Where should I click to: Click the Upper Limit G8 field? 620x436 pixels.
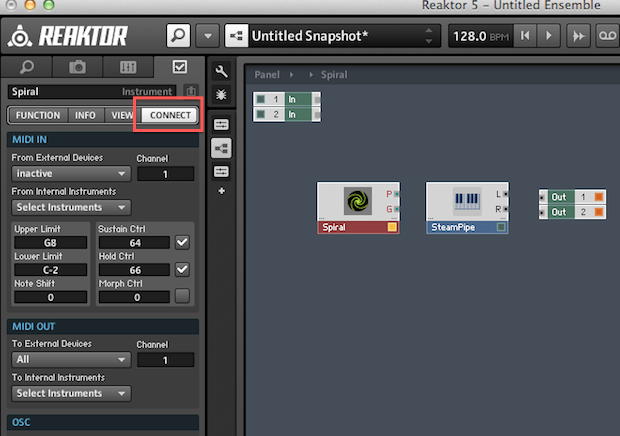pos(50,242)
